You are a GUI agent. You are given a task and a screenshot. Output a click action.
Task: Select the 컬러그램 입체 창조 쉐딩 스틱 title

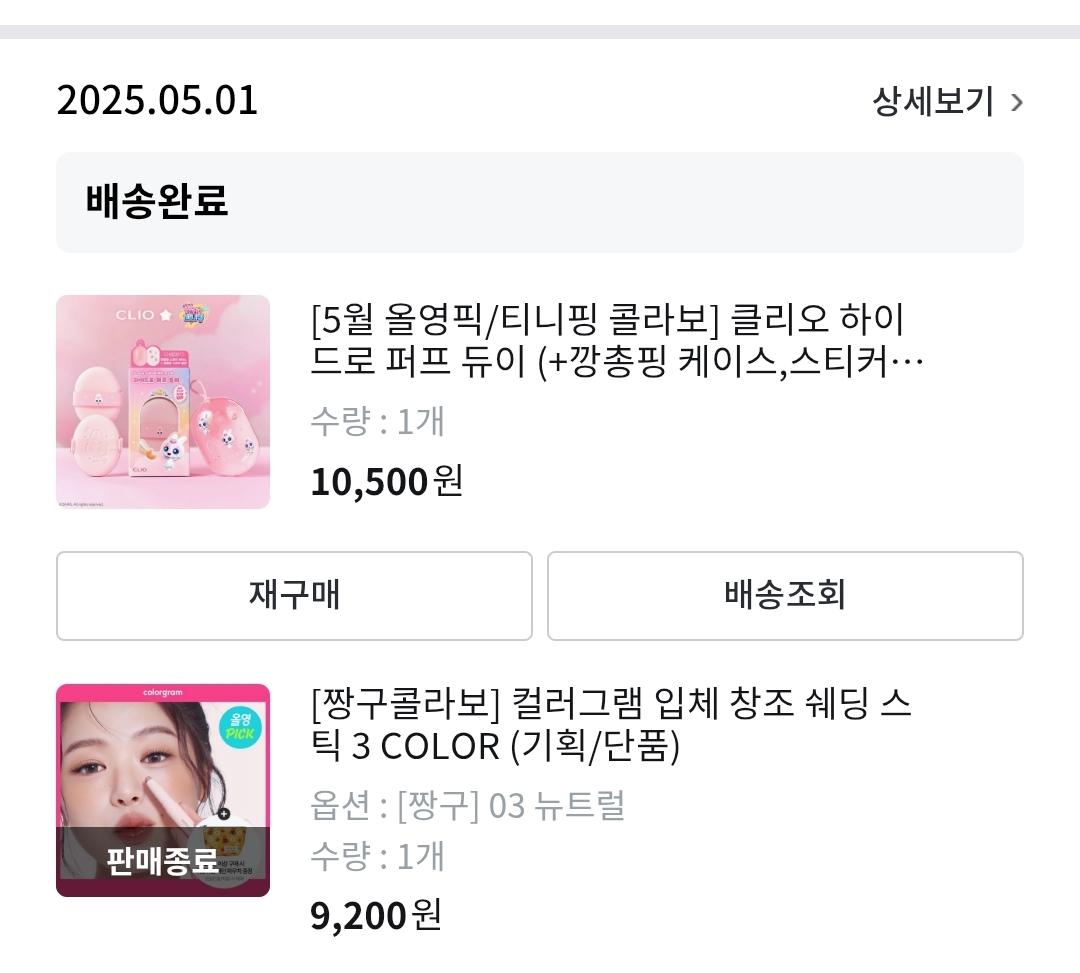click(611, 725)
